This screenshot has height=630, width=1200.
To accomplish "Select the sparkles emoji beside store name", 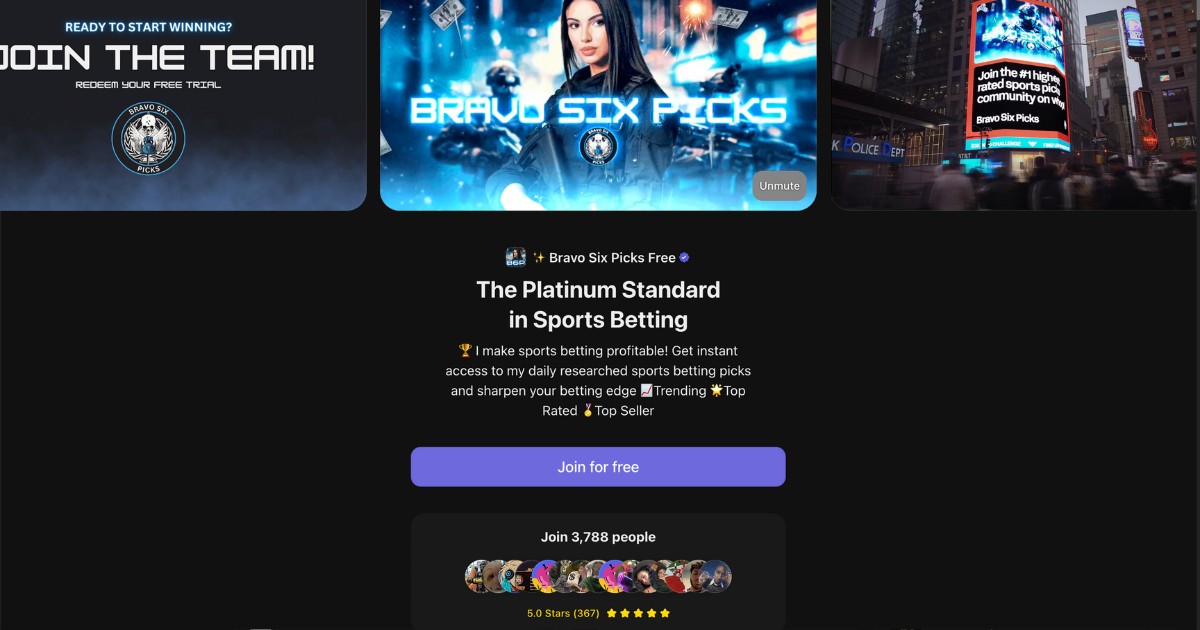I will point(538,257).
